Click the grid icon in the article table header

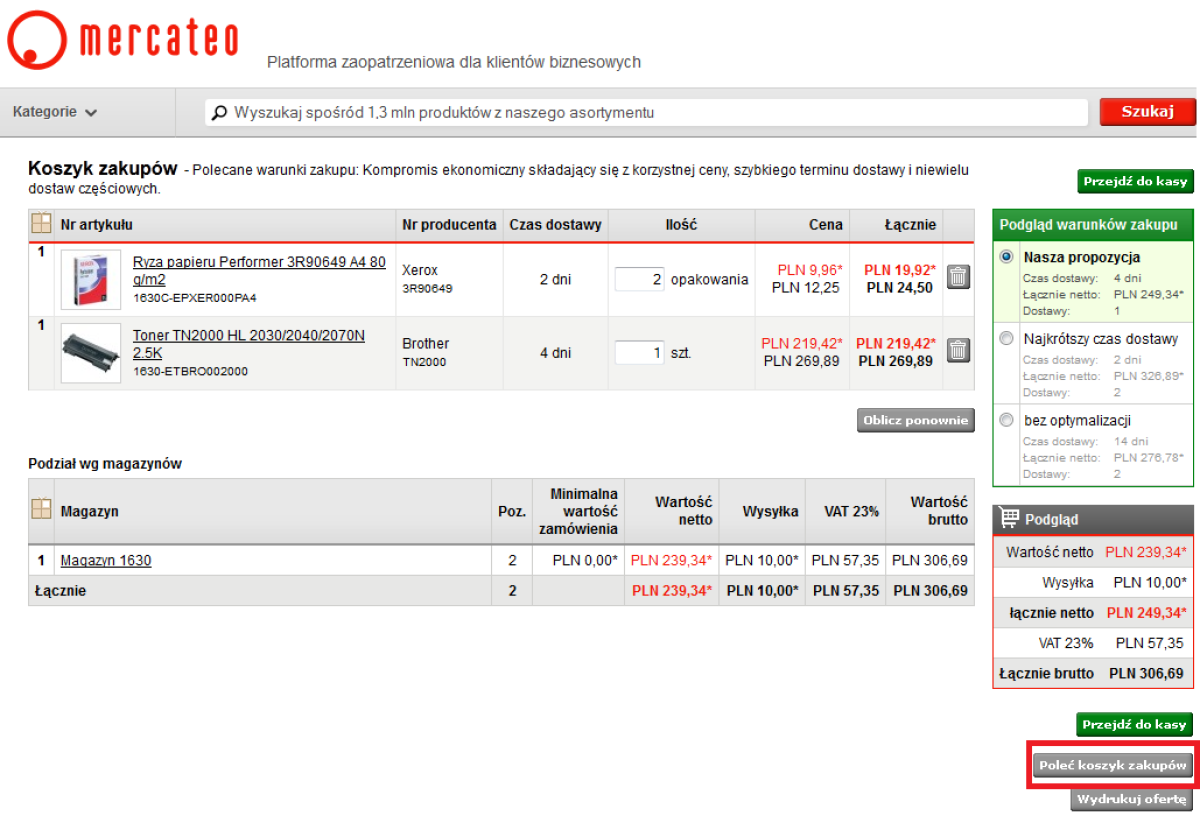pos(41,224)
